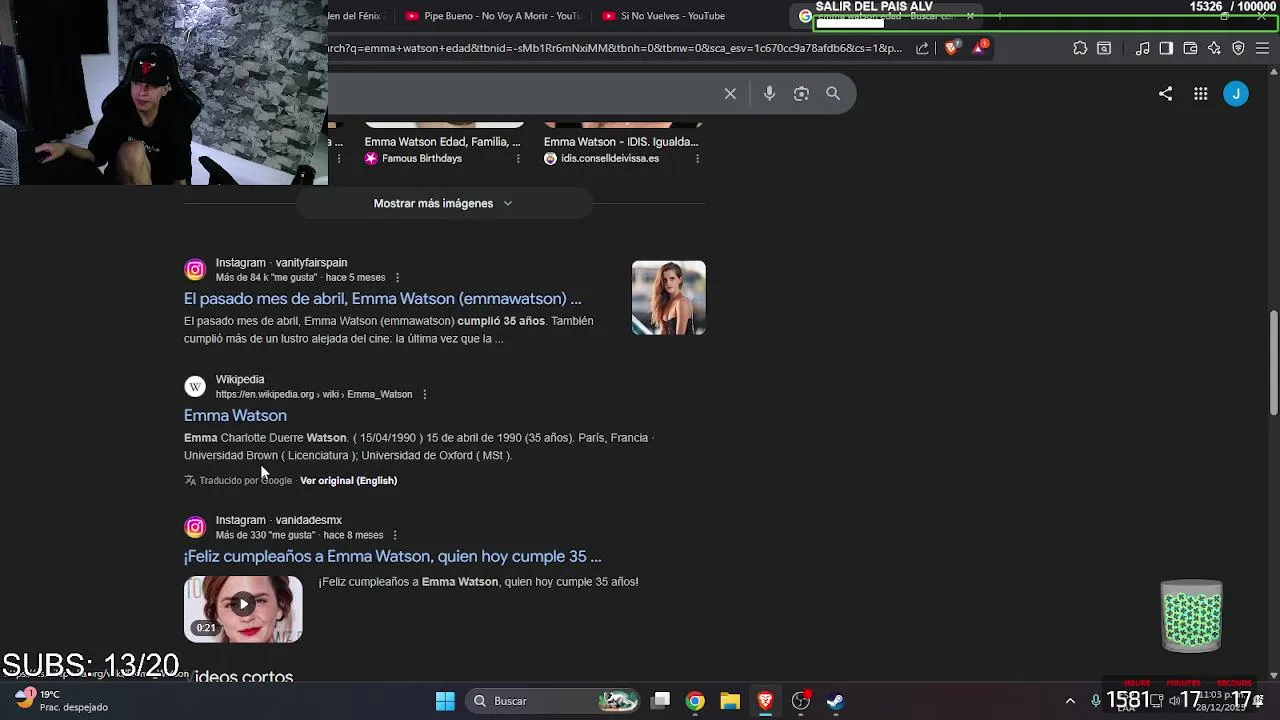Open Brave browser from the taskbar
The height and width of the screenshot is (720, 1280).
pyautogui.click(x=765, y=701)
